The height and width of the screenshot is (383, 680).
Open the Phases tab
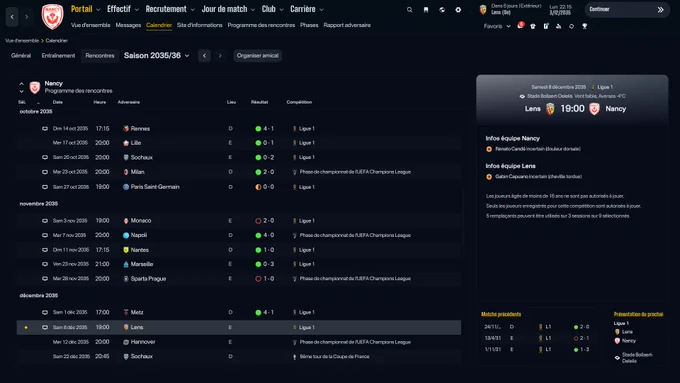click(309, 25)
